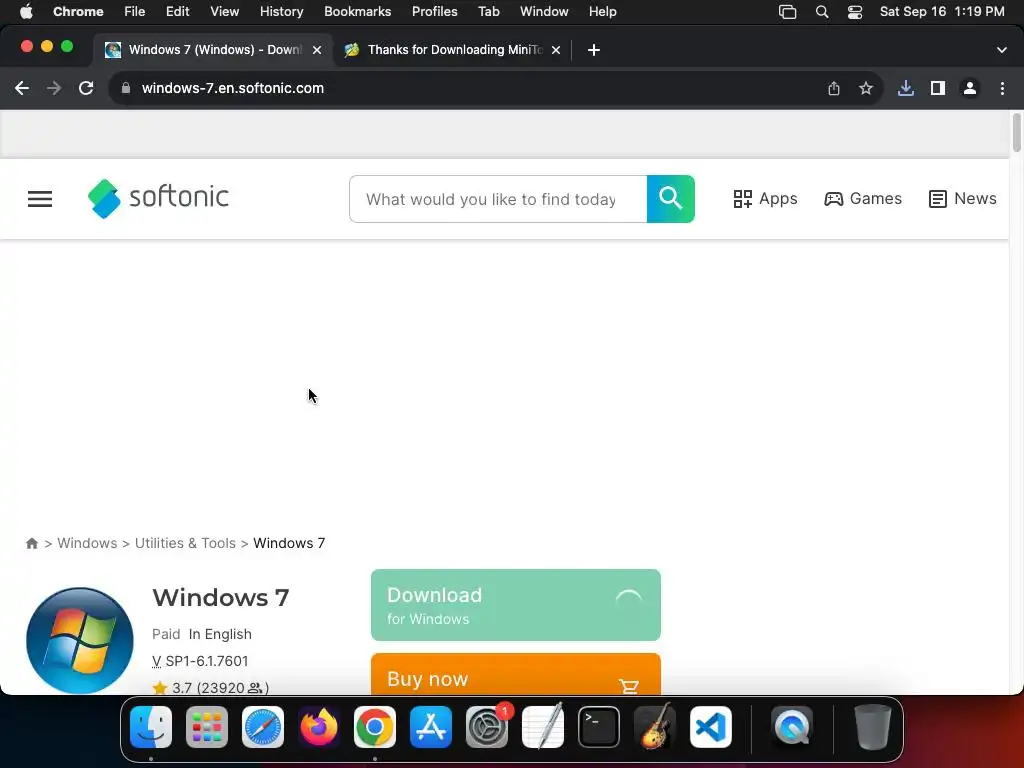Click the version SP1-6.1.7601 text

pos(200,661)
